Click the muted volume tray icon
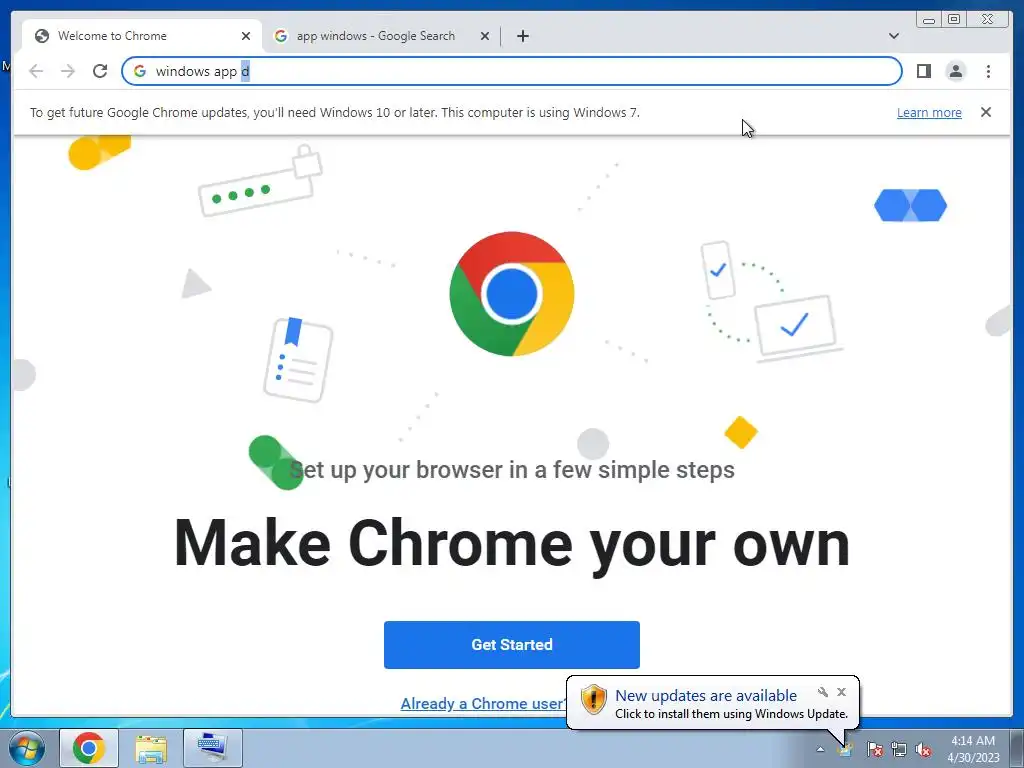The height and width of the screenshot is (768, 1024). [923, 749]
